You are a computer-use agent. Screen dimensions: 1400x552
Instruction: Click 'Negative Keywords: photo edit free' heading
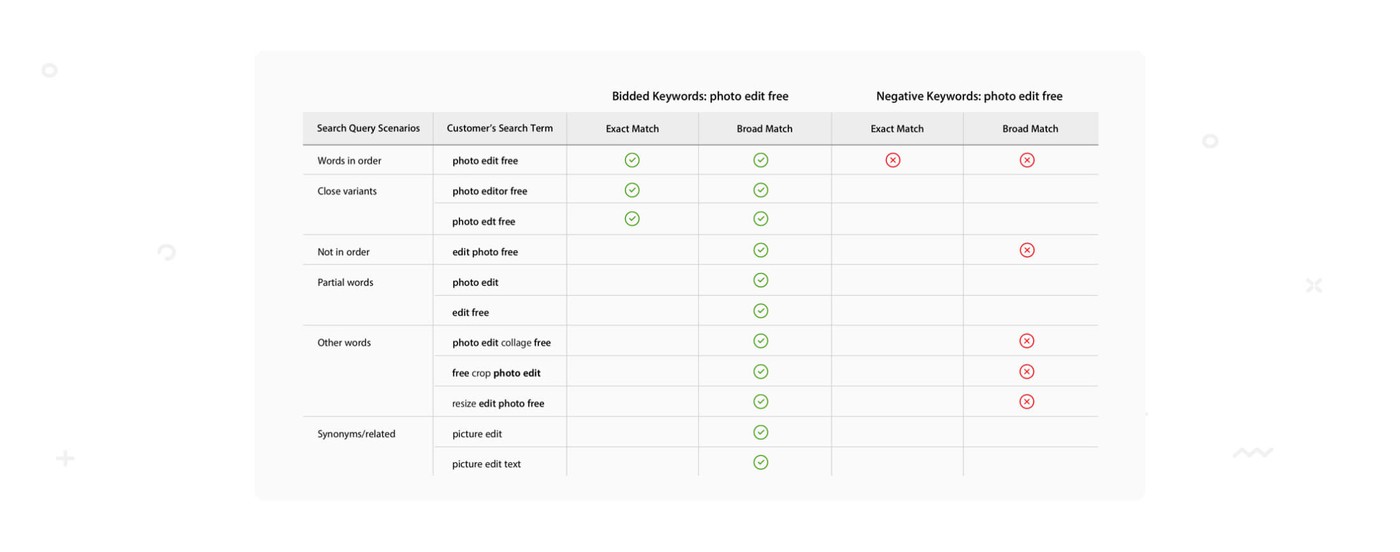pos(969,97)
